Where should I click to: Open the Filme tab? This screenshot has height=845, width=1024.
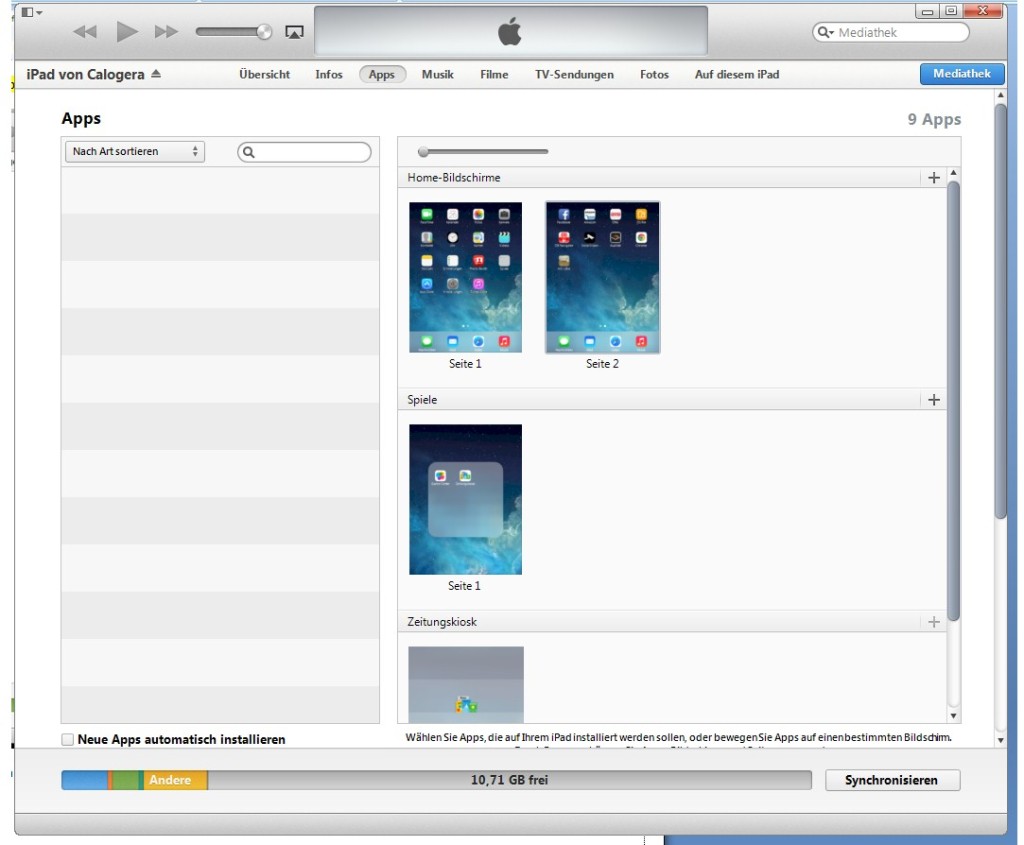494,74
